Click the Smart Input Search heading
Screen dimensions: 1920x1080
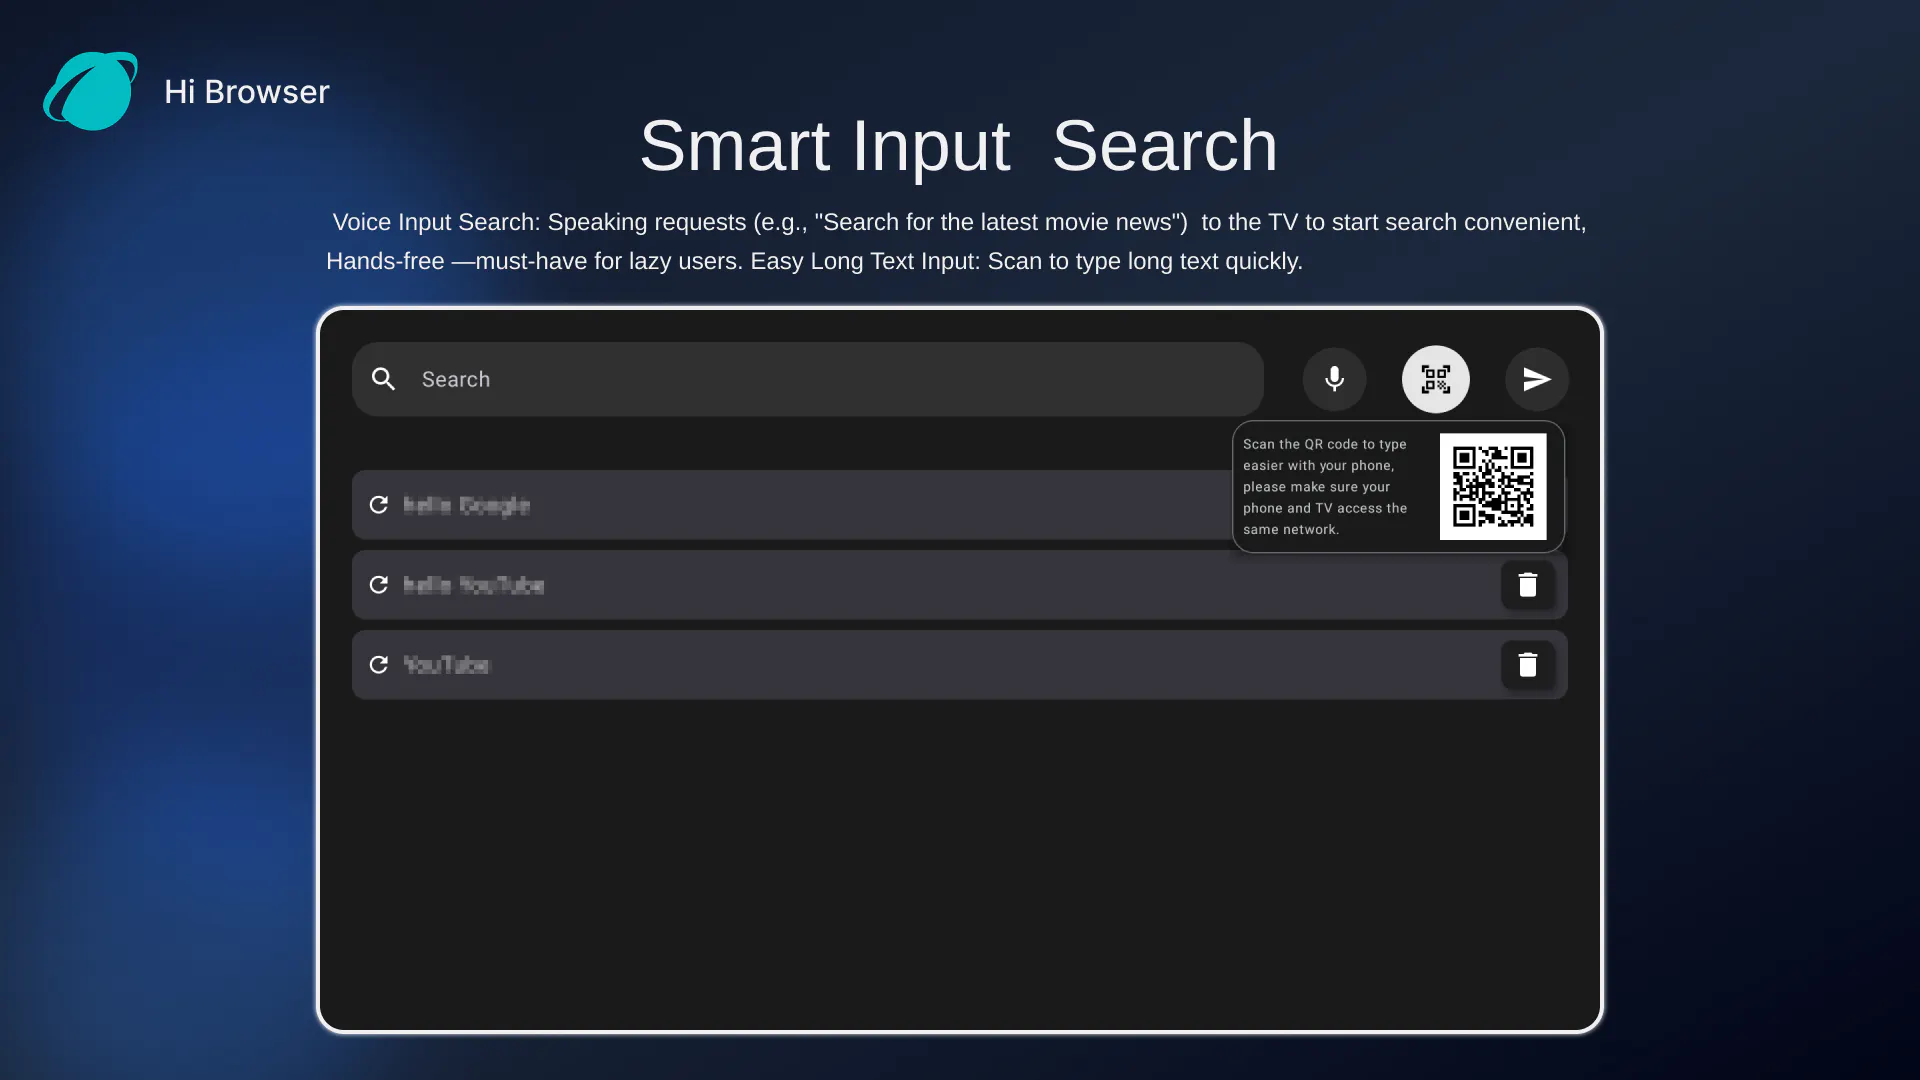click(x=958, y=146)
